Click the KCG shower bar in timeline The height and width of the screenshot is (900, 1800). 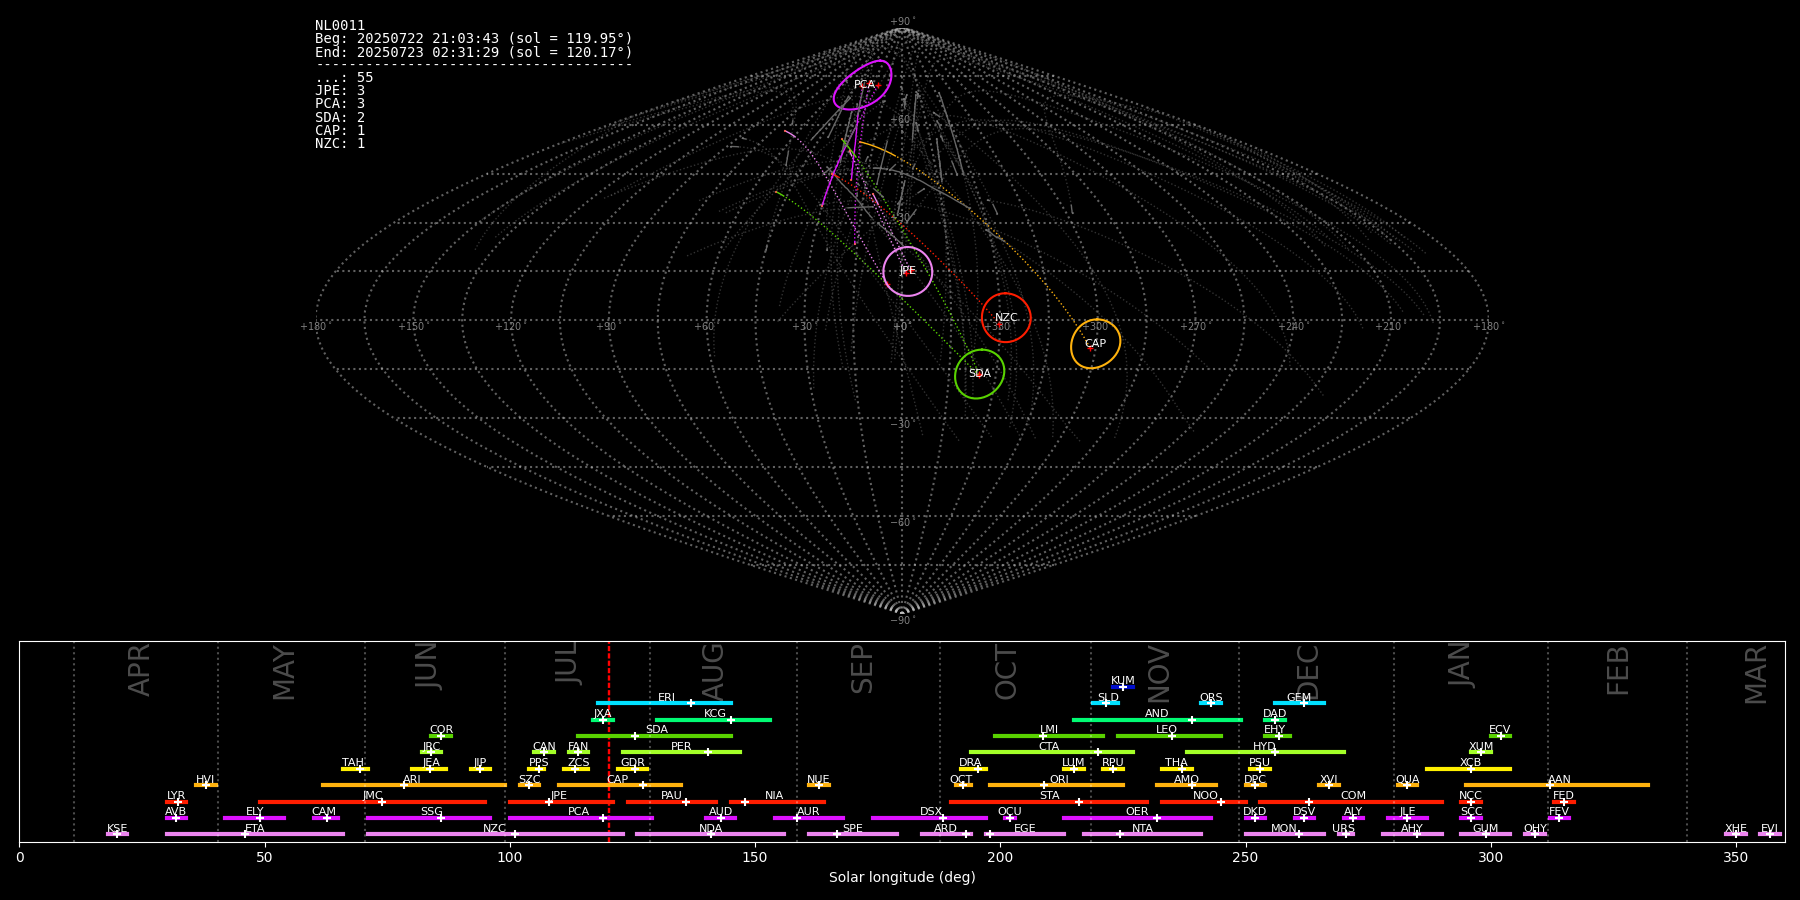(713, 719)
